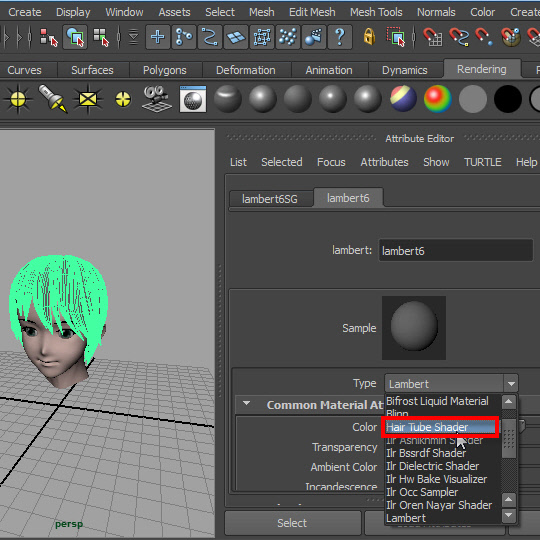Collapse the Common Material Attributes section

[x=246, y=403]
